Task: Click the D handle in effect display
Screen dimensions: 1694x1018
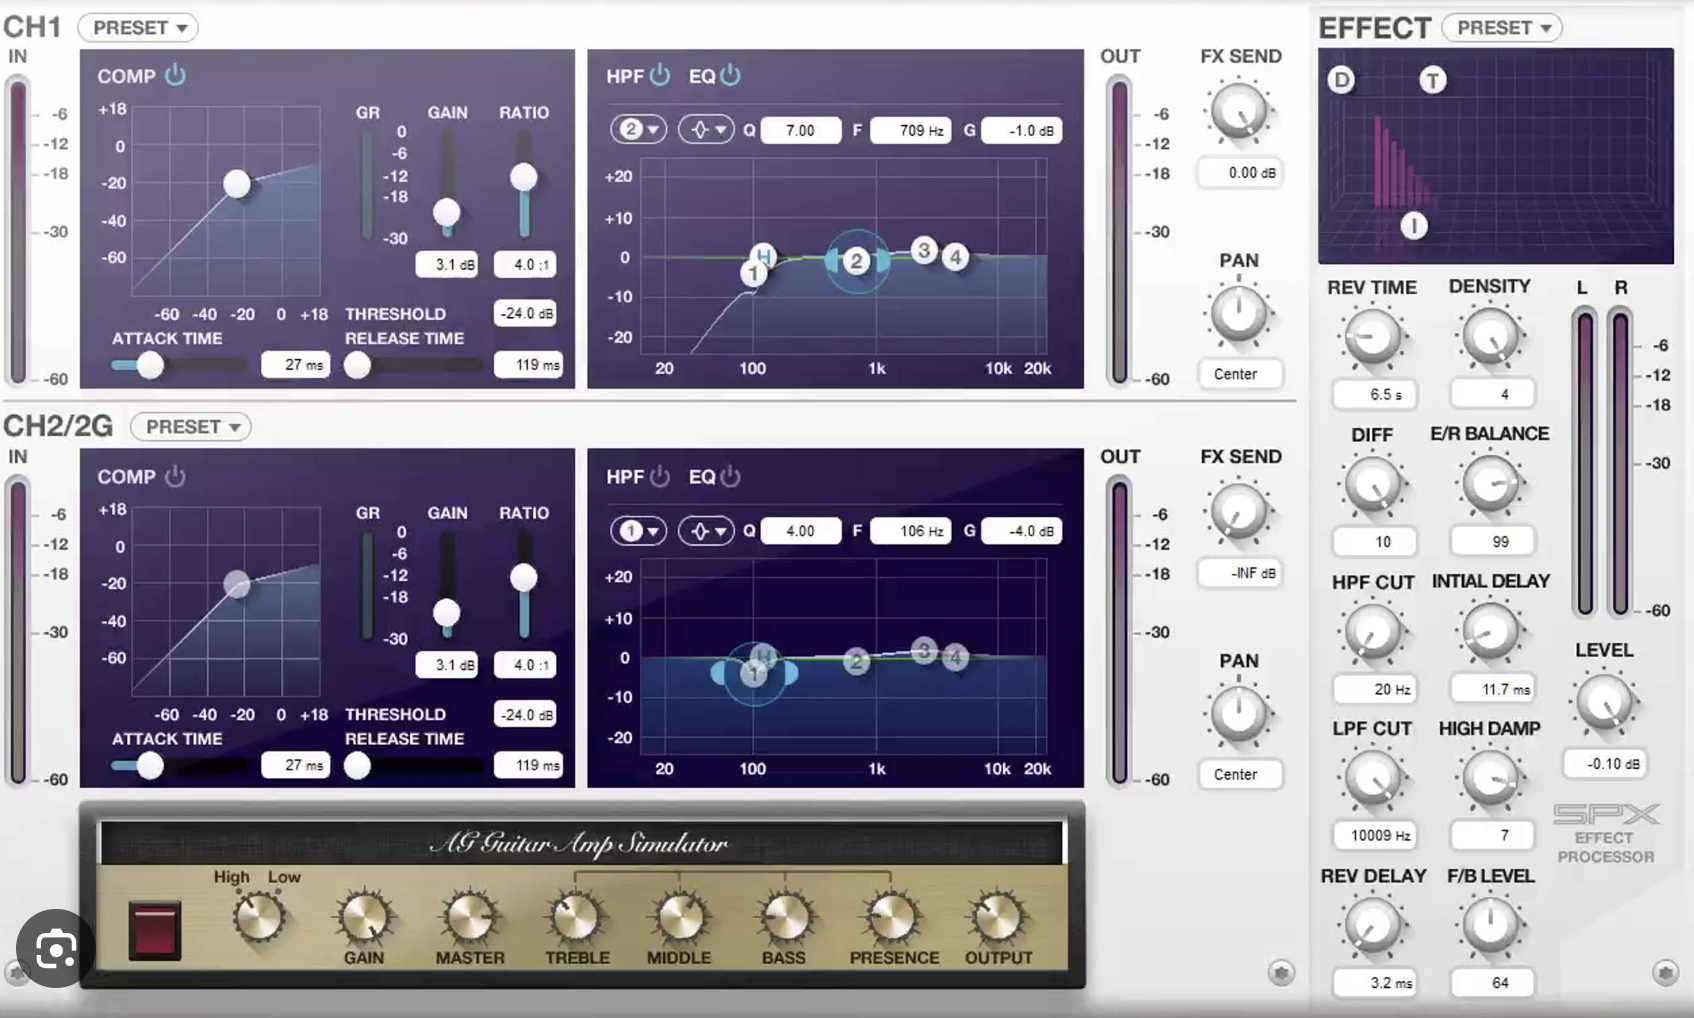Action: point(1341,80)
